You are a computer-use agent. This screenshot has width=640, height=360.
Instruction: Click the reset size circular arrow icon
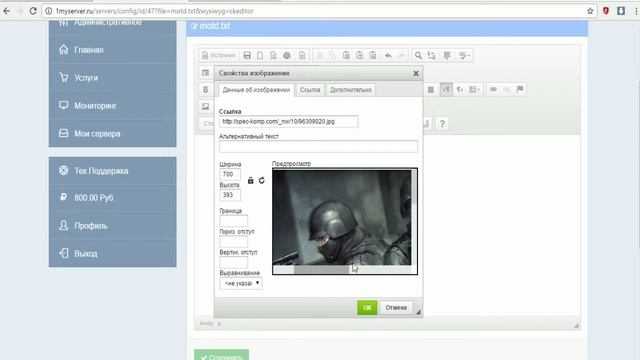(x=262, y=180)
